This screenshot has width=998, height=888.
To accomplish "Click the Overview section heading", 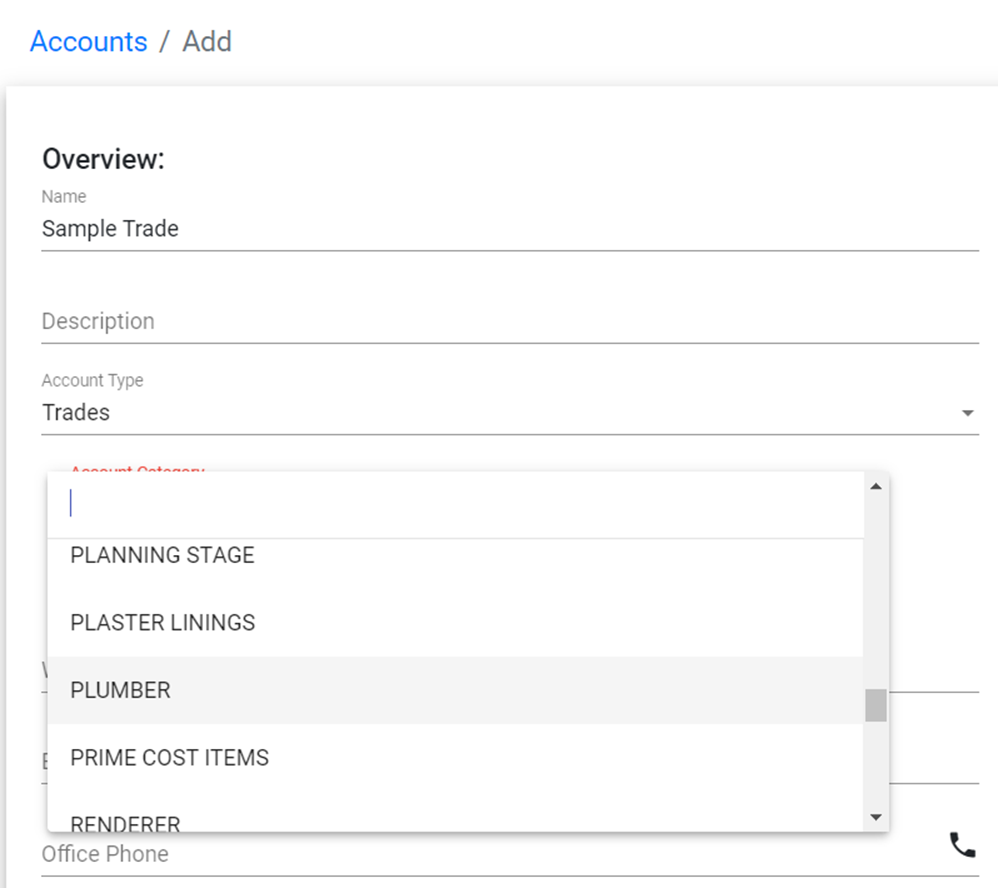I will 103,159.
